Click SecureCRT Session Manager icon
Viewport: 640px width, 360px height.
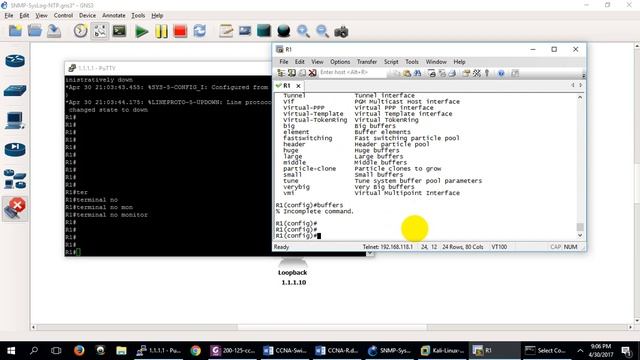[281, 73]
